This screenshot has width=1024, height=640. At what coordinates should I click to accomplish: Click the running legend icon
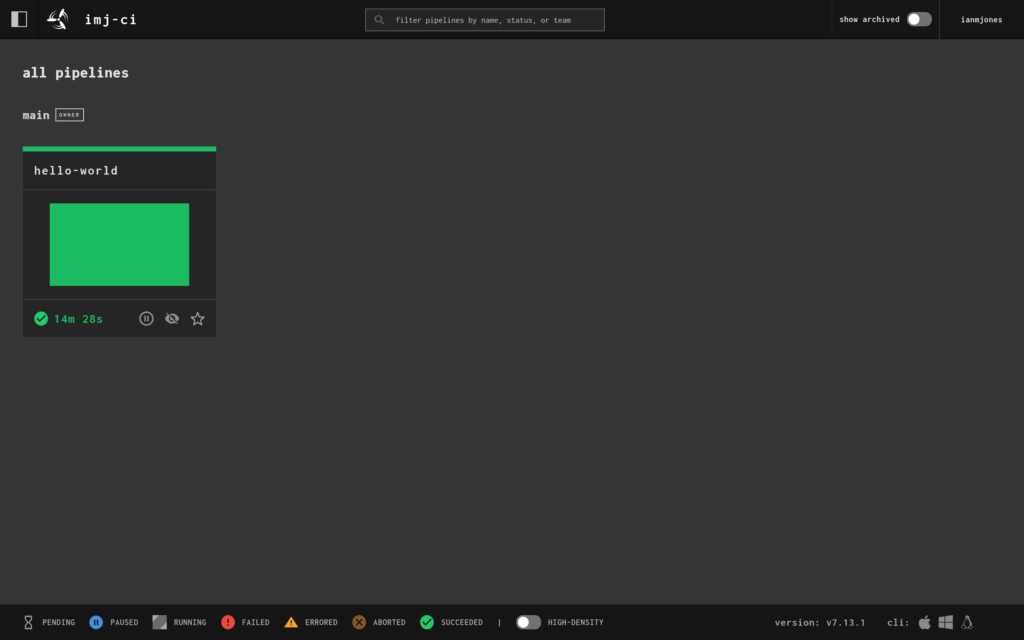click(x=159, y=622)
